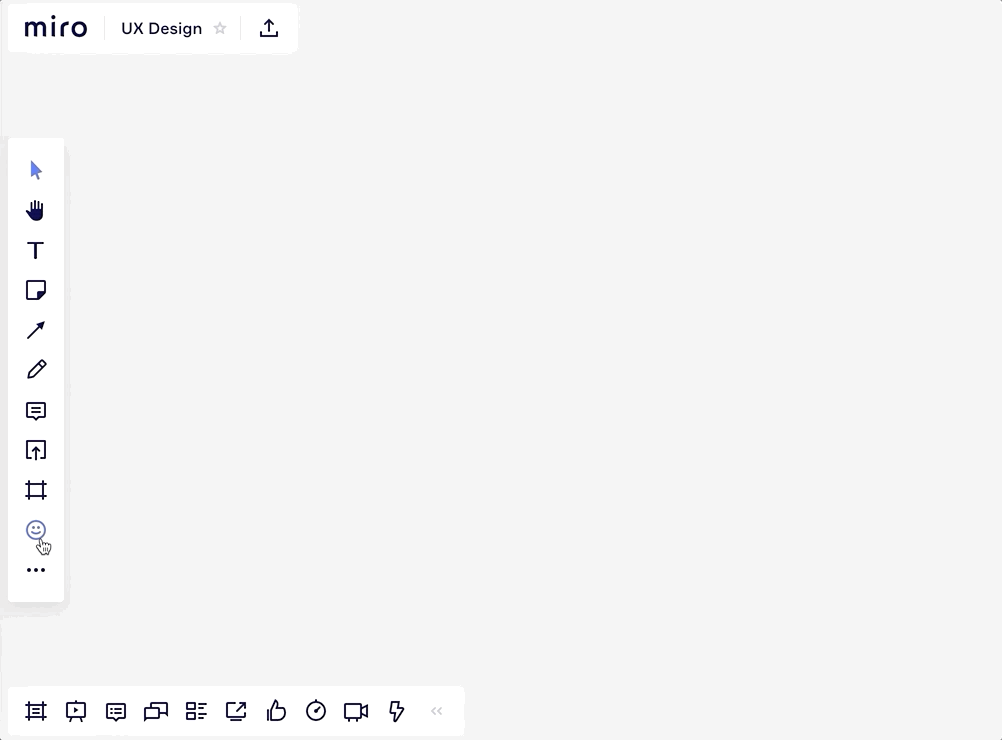Image resolution: width=1002 pixels, height=740 pixels.
Task: Select the cursor selection tool
Action: pos(36,170)
